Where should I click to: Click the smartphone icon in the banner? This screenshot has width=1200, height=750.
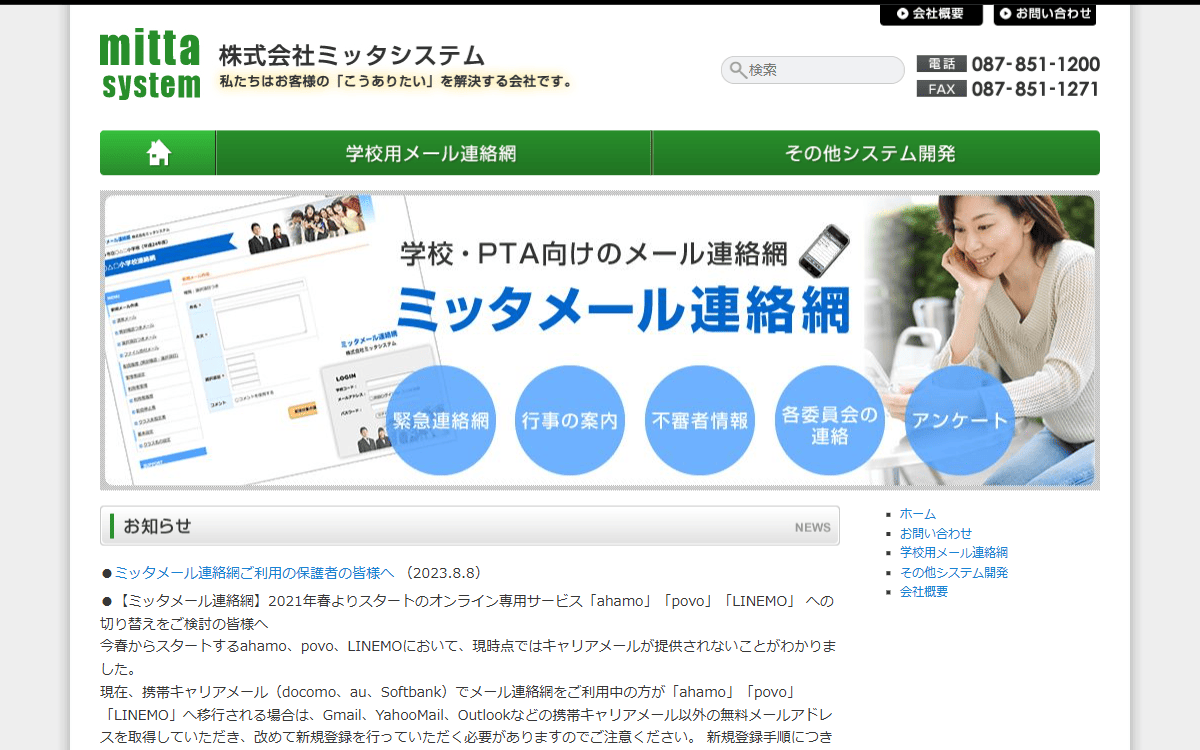click(x=825, y=250)
